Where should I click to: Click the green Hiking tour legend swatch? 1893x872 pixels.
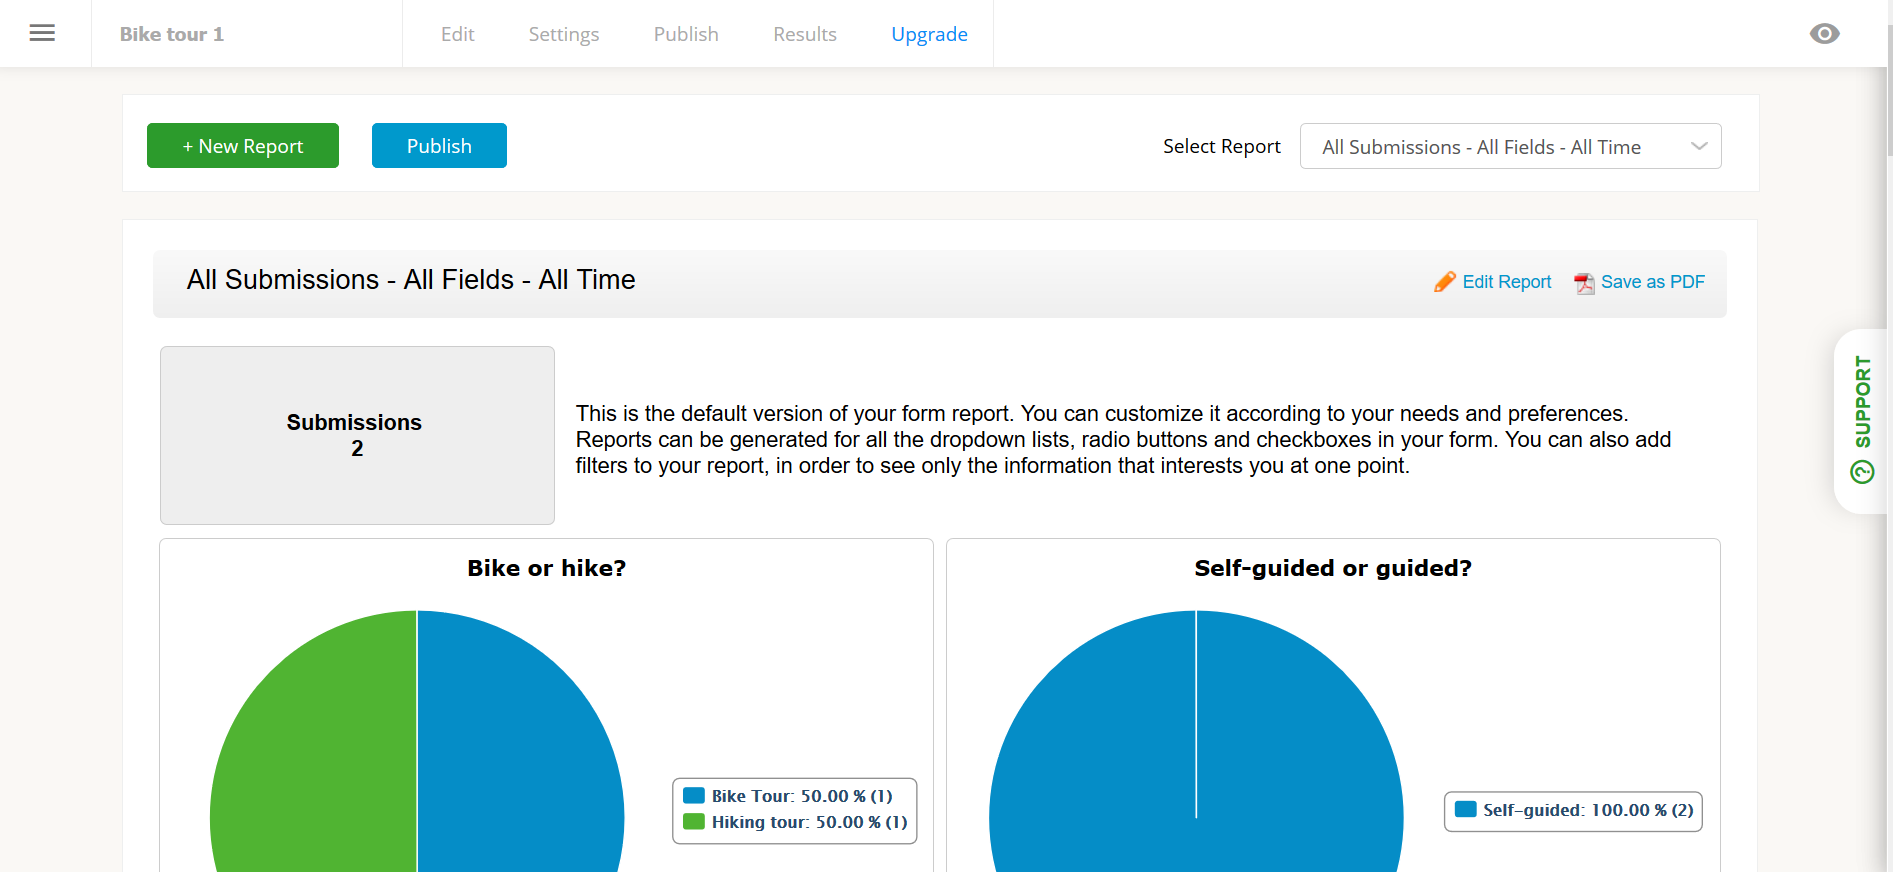(694, 821)
